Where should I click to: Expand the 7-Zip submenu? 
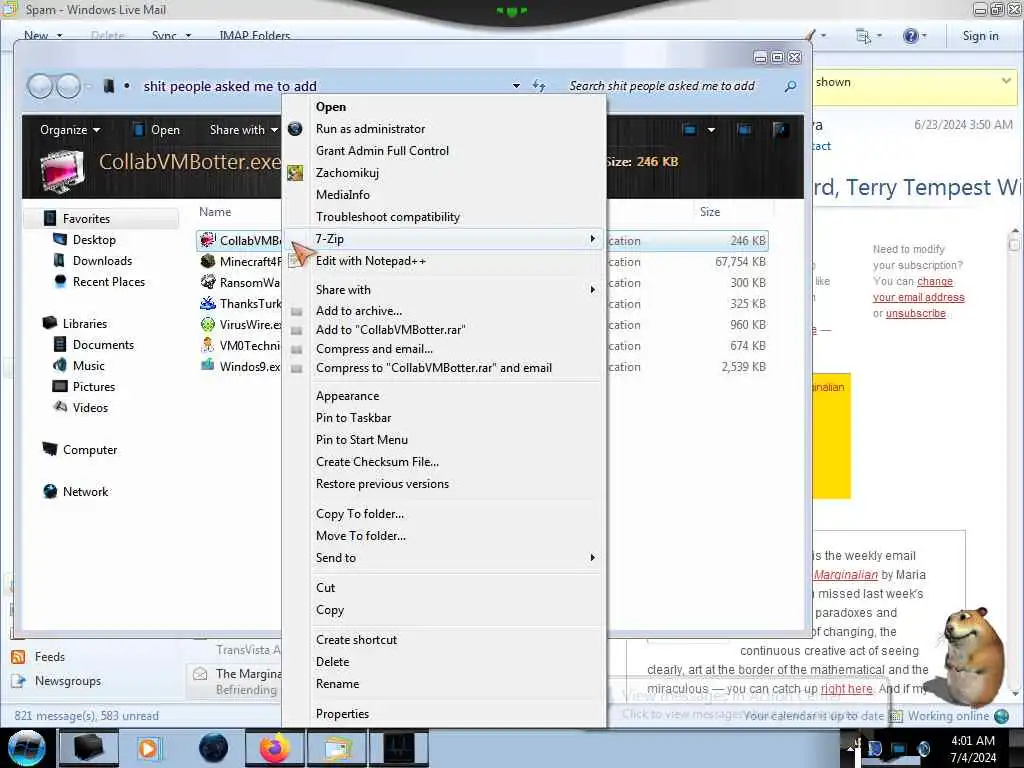click(592, 239)
